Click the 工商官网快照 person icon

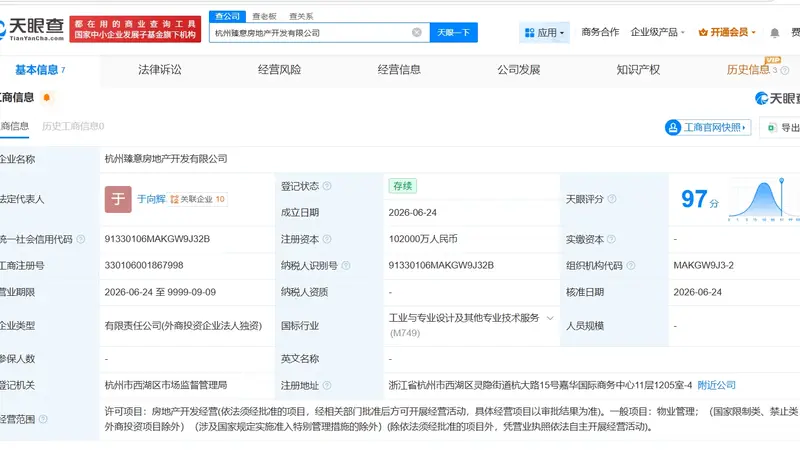pos(673,127)
